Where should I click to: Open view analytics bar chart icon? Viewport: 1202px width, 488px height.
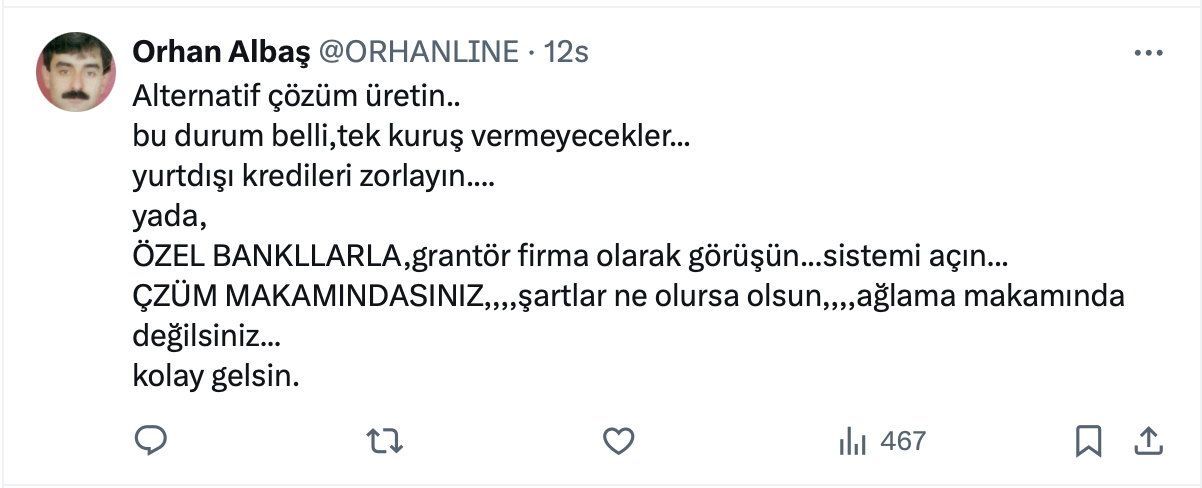point(851,440)
